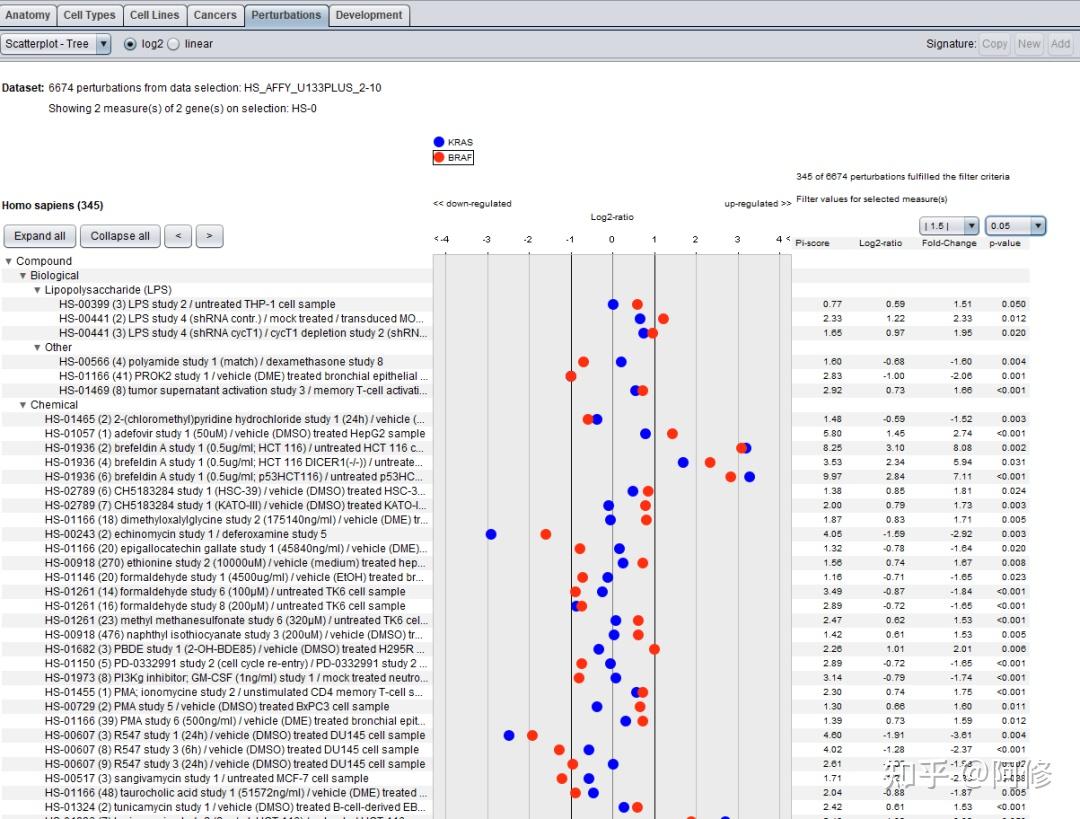The height and width of the screenshot is (819, 1080).
Task: Select the log2 radio button
Action: point(130,44)
